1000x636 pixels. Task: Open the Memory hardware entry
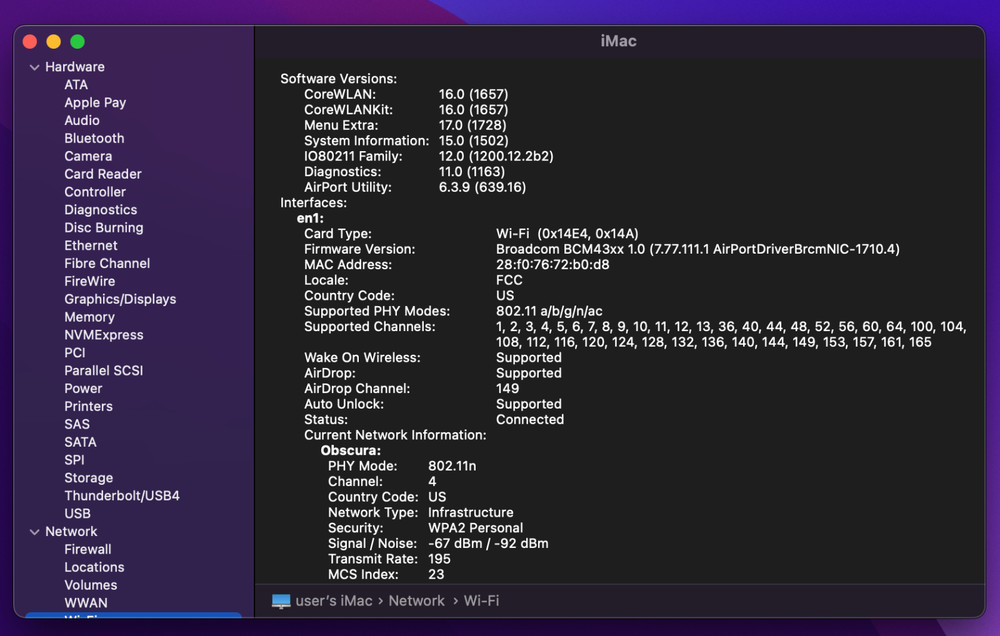pos(89,317)
